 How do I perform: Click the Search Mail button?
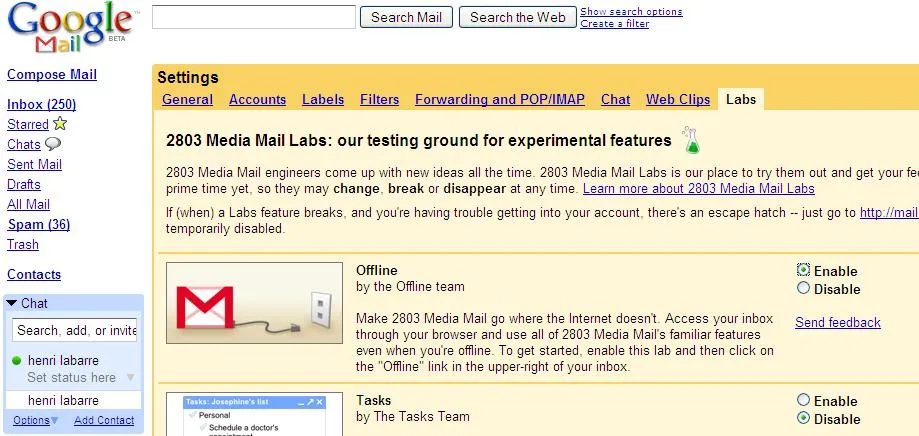[x=406, y=17]
